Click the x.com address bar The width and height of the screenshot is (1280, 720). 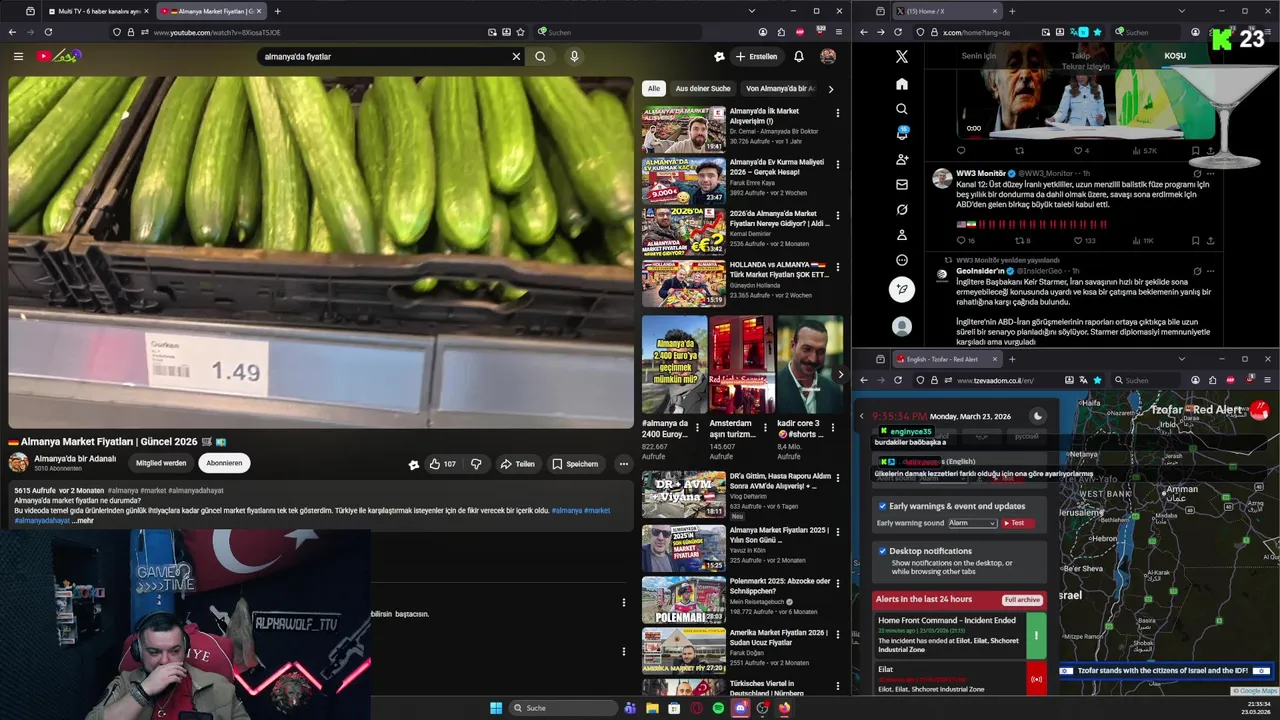pos(990,32)
